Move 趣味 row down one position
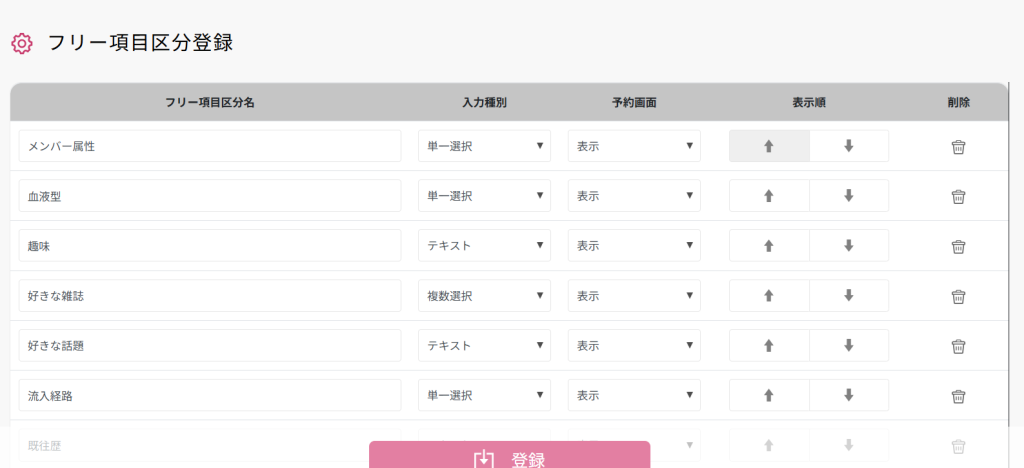 click(x=848, y=246)
